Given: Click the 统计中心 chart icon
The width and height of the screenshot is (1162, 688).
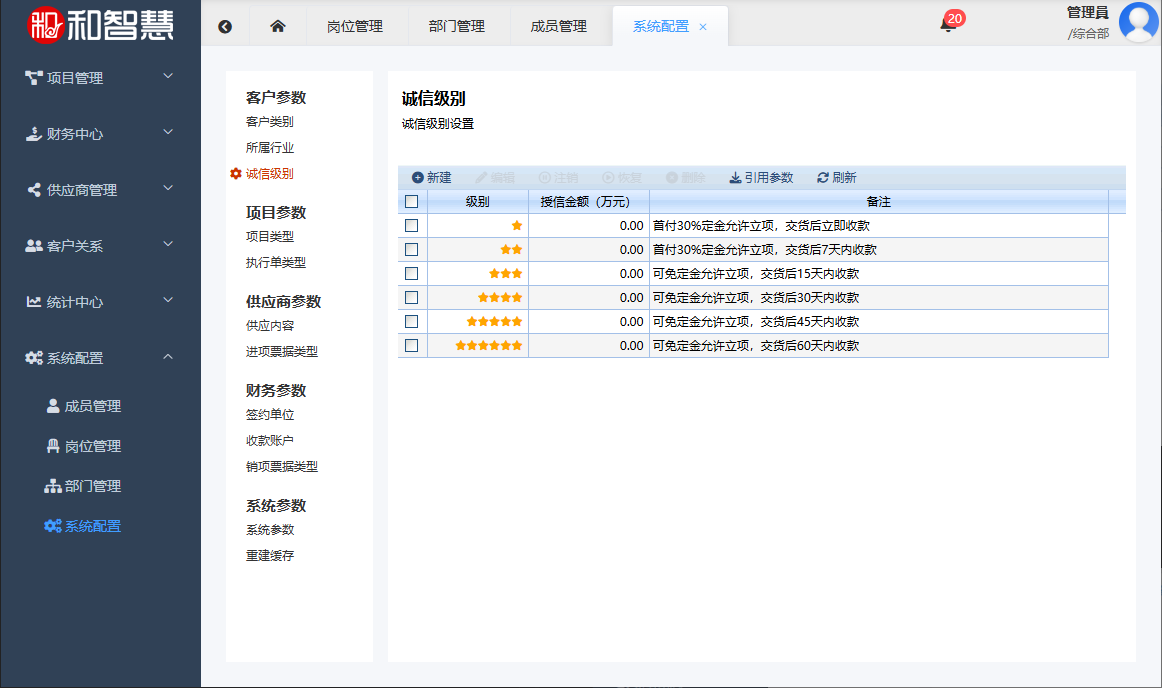Looking at the screenshot, I should (x=33, y=302).
